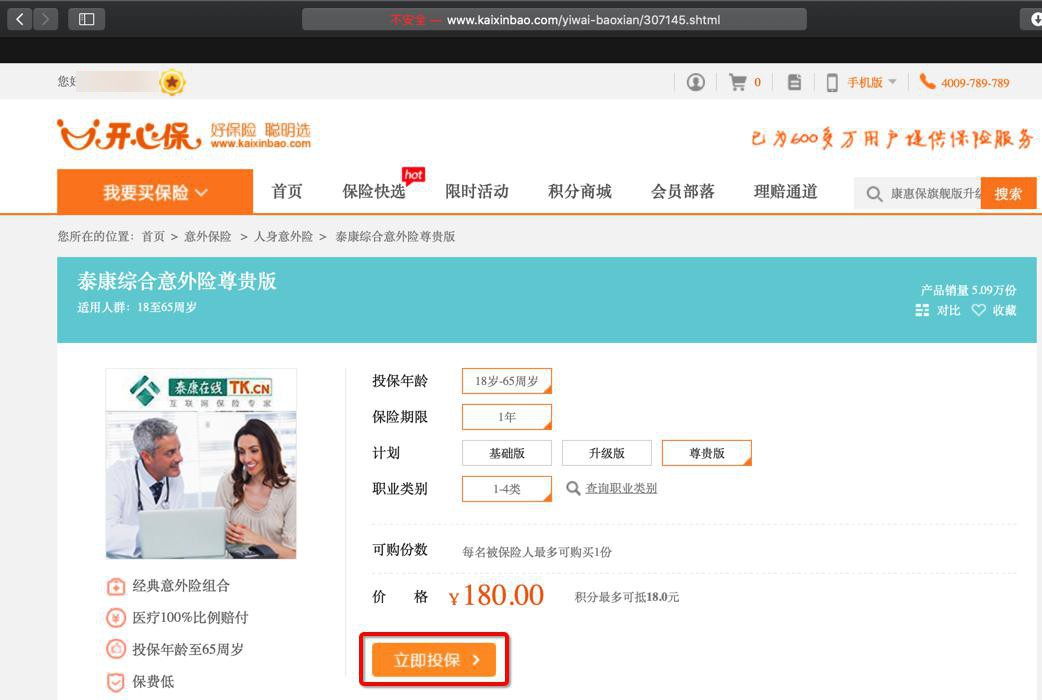1042x700 pixels.
Task: Open the 会员部落 nav tab
Action: tap(682, 191)
